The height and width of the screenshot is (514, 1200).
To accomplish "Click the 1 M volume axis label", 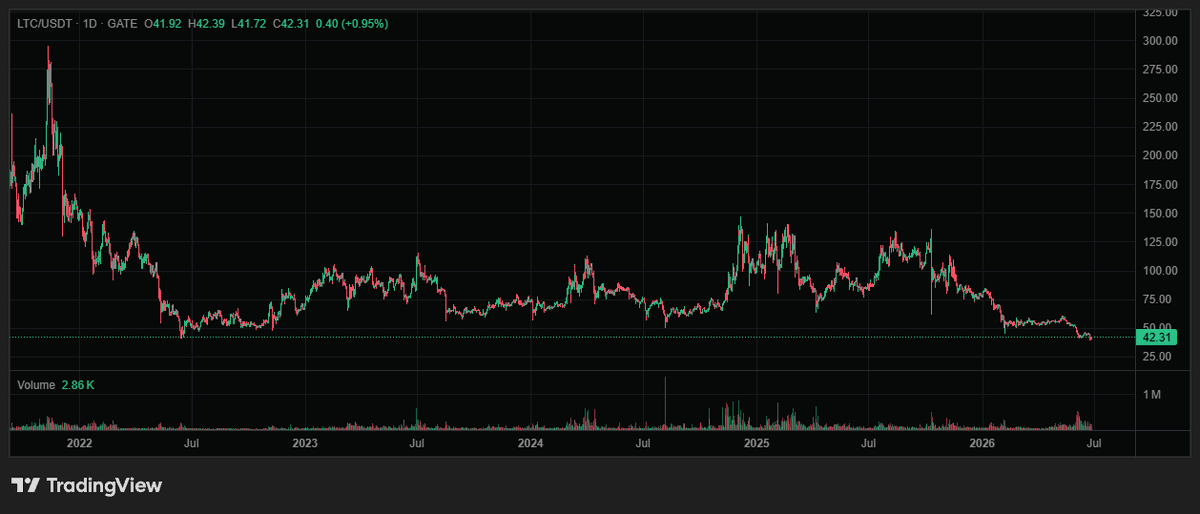I will tap(1152, 395).
